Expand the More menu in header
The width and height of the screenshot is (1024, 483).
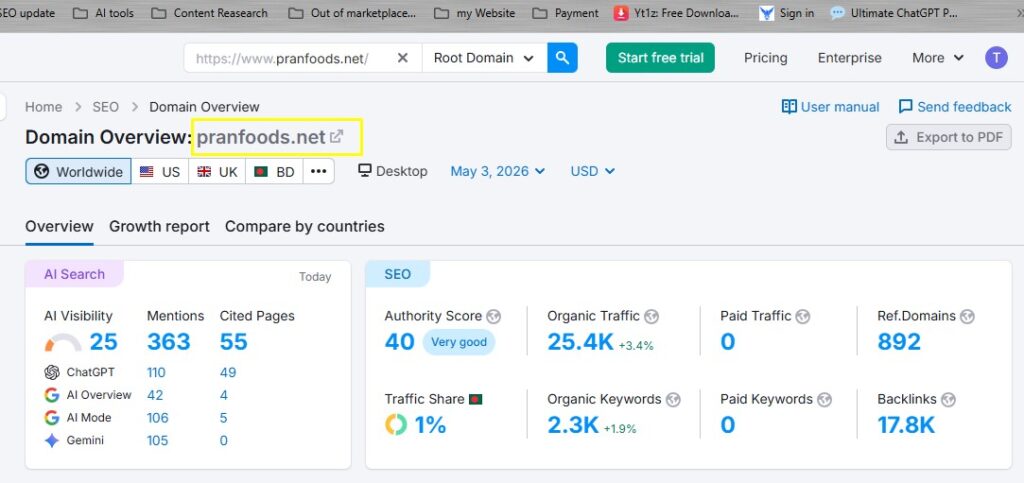938,58
